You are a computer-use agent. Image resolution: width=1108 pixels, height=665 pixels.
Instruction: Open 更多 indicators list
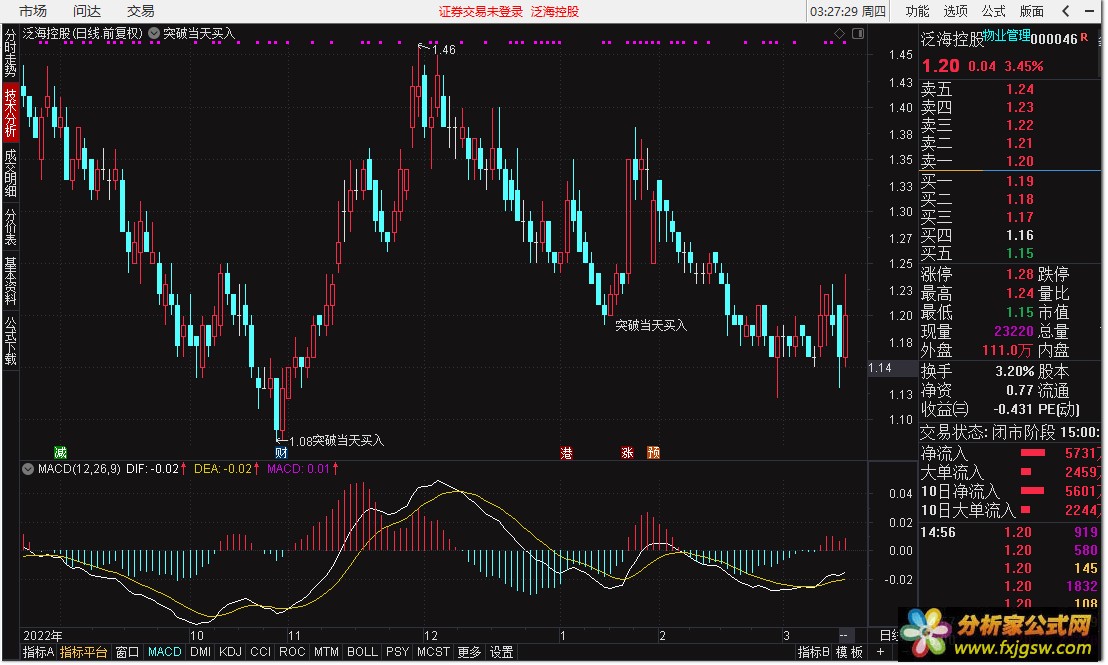tap(469, 652)
